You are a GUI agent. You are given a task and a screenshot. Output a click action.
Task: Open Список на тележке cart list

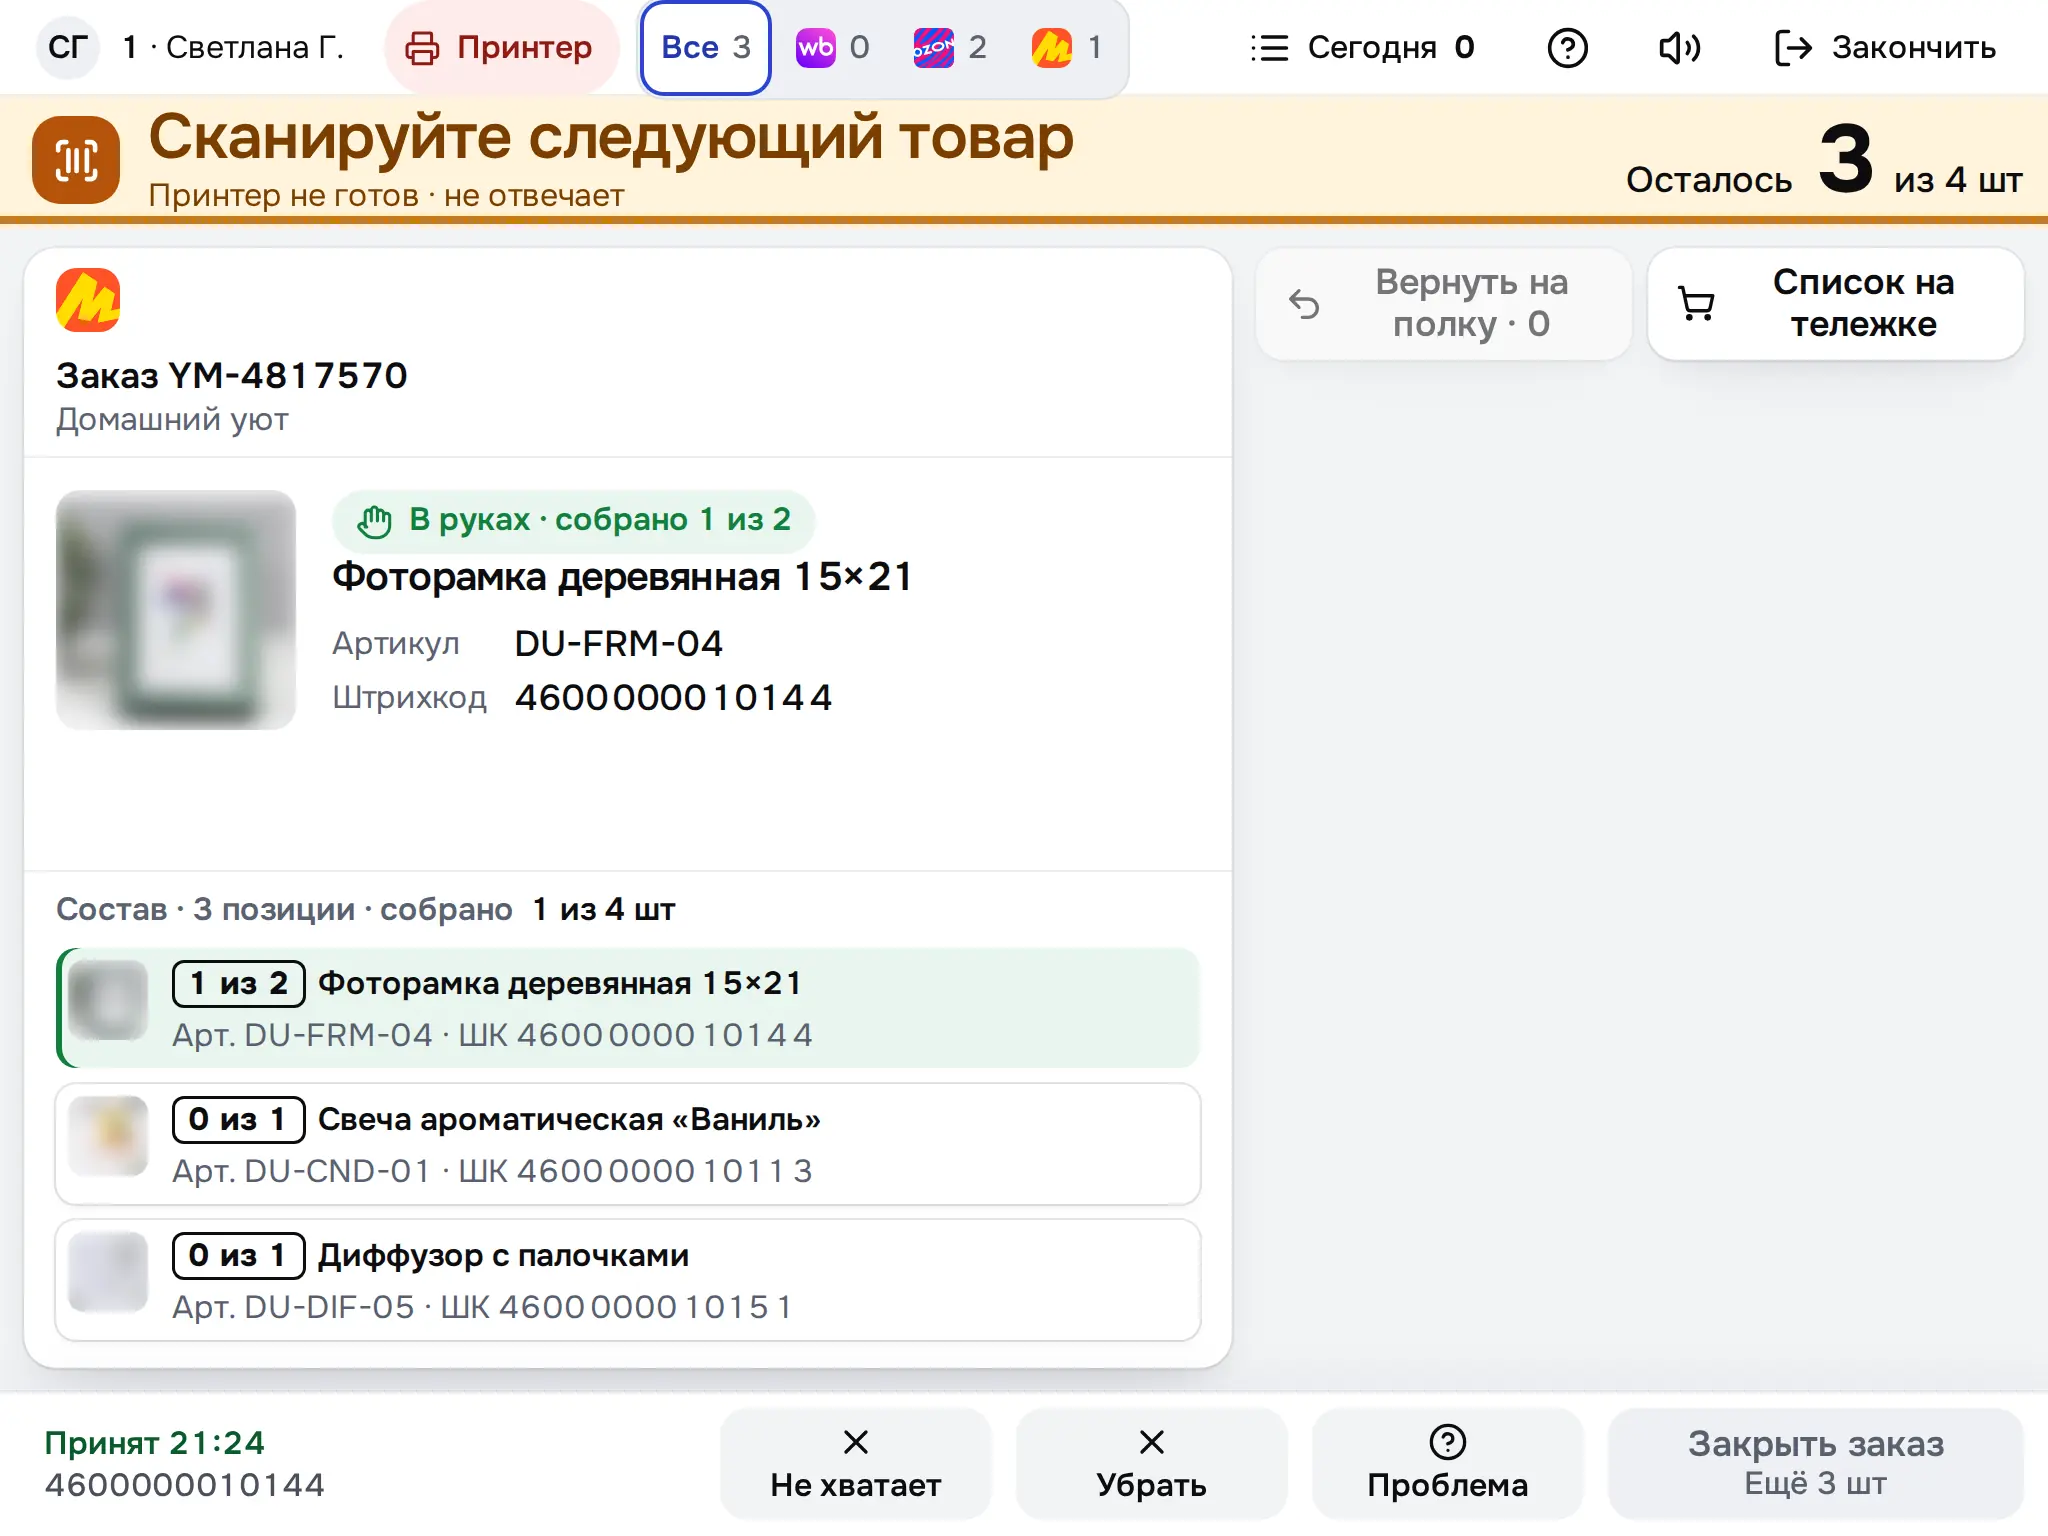1836,303
